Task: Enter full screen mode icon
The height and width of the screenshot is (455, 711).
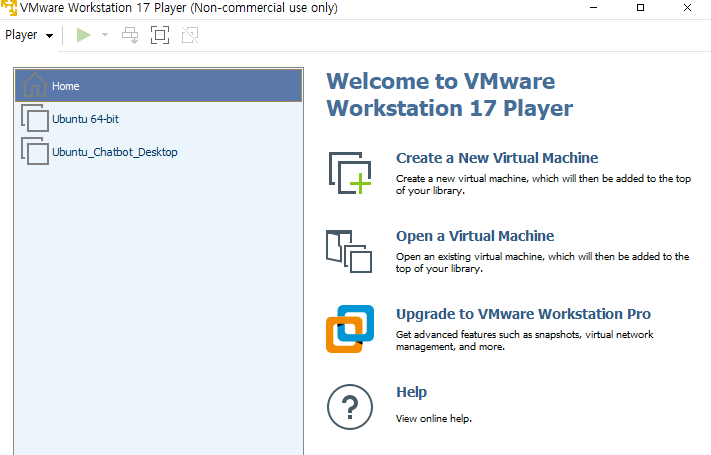Action: (x=160, y=35)
